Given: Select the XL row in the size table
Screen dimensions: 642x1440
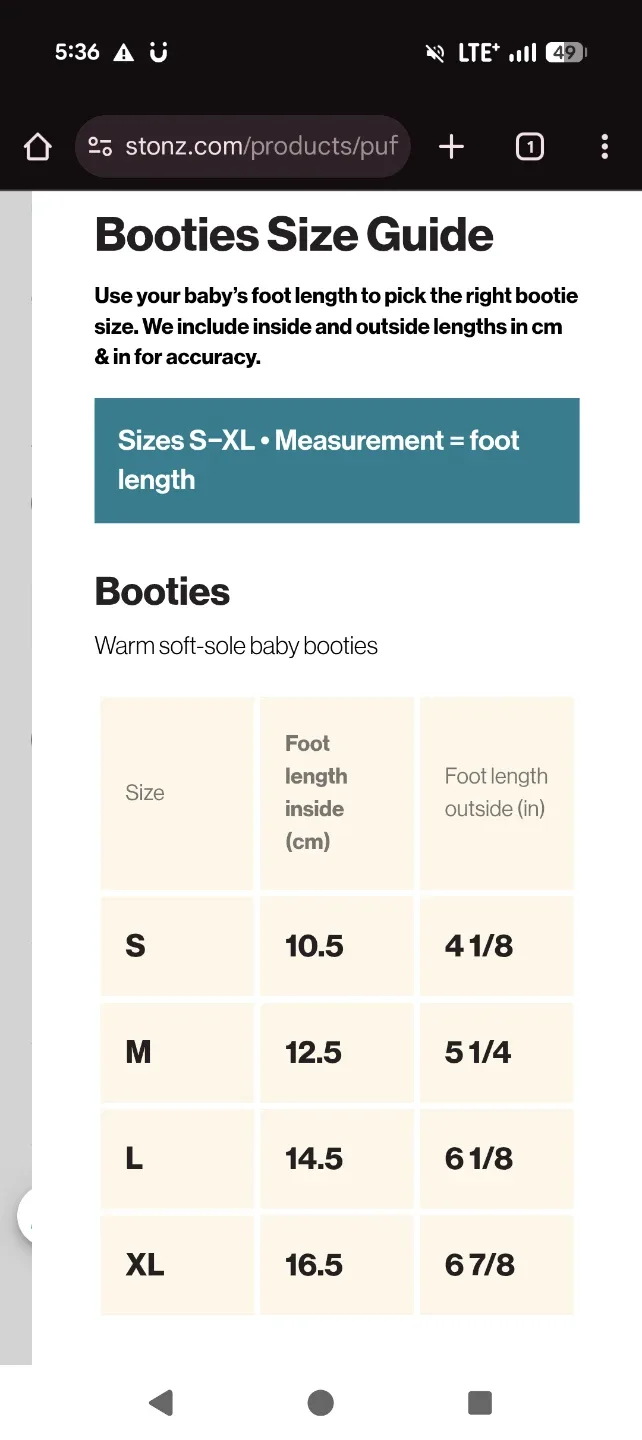Looking at the screenshot, I should (x=144, y=1264).
